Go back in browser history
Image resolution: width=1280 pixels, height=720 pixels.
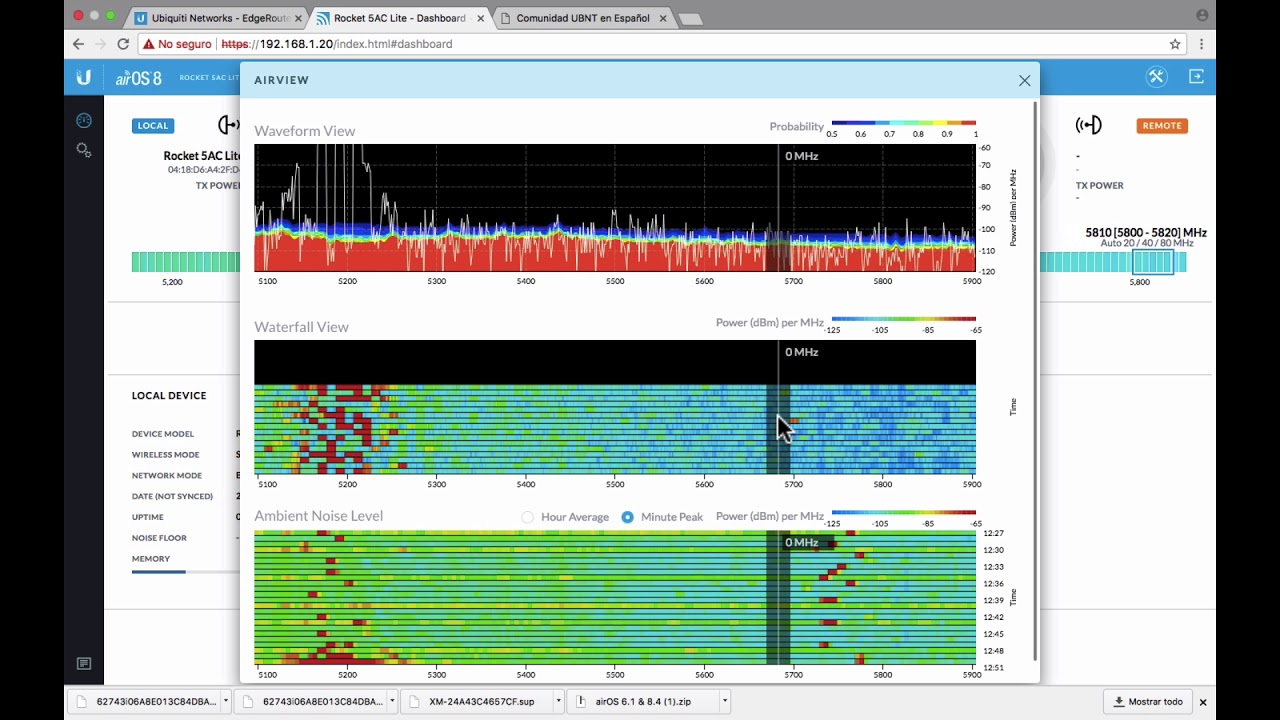pos(78,44)
